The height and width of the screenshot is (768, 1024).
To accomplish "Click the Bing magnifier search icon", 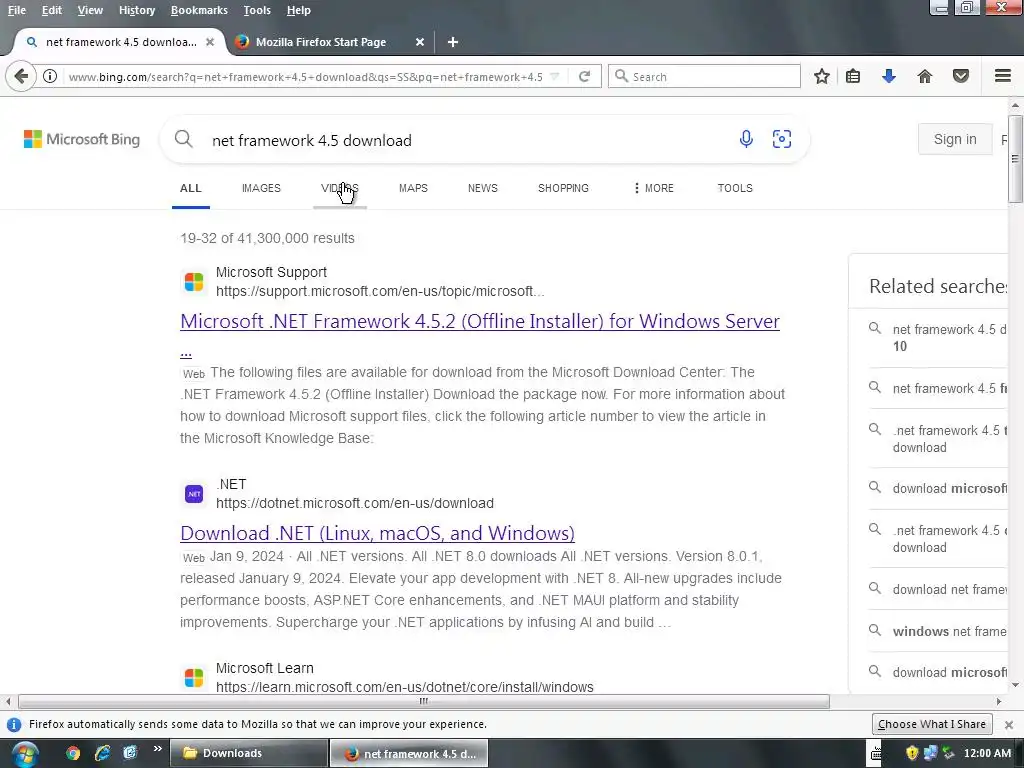I will pos(184,139).
